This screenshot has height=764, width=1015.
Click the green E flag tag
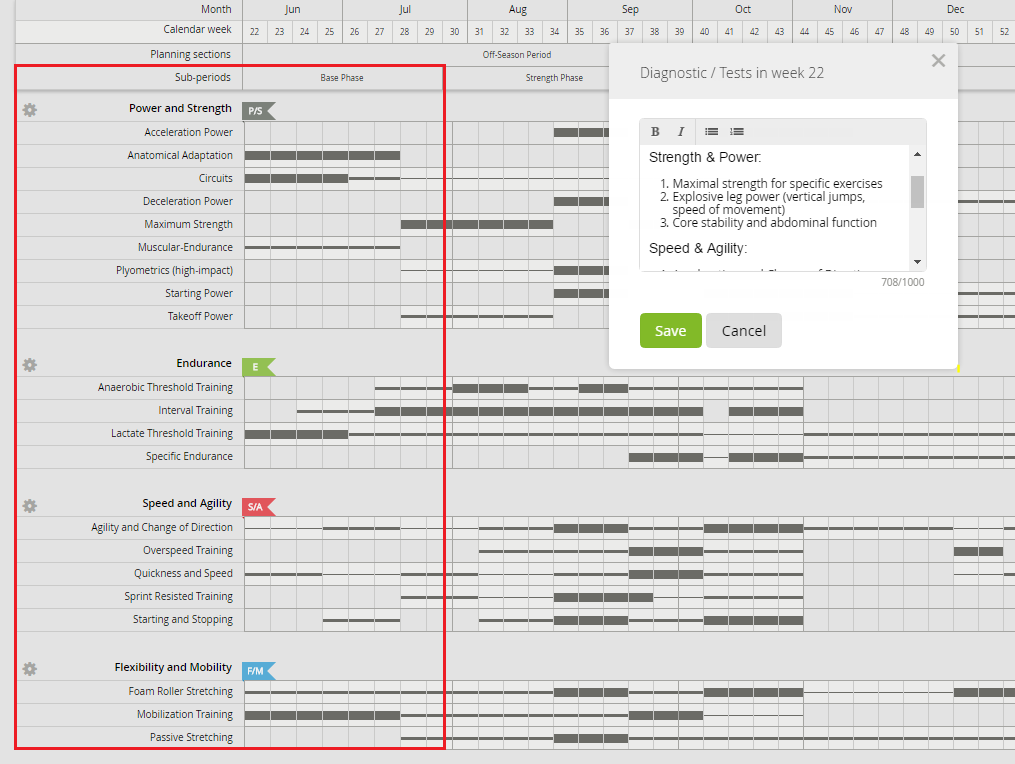[x=259, y=367]
